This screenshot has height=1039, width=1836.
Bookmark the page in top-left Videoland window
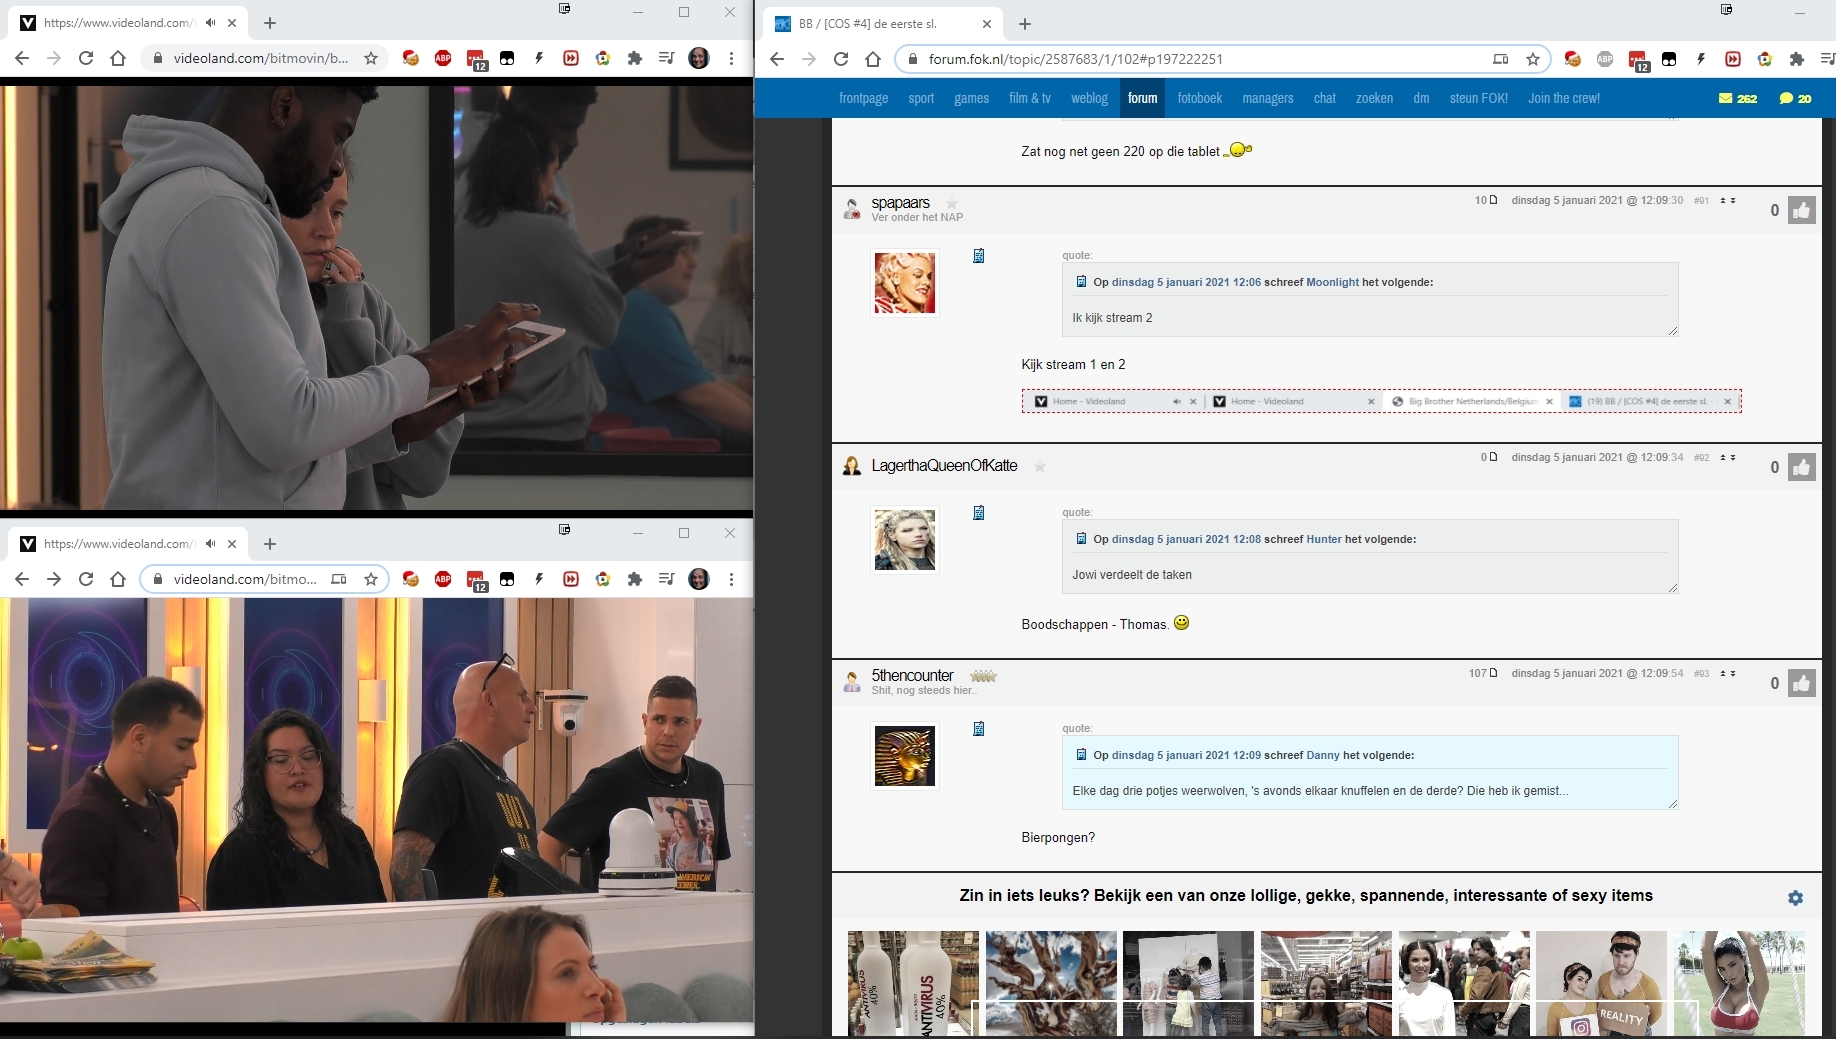pos(371,58)
